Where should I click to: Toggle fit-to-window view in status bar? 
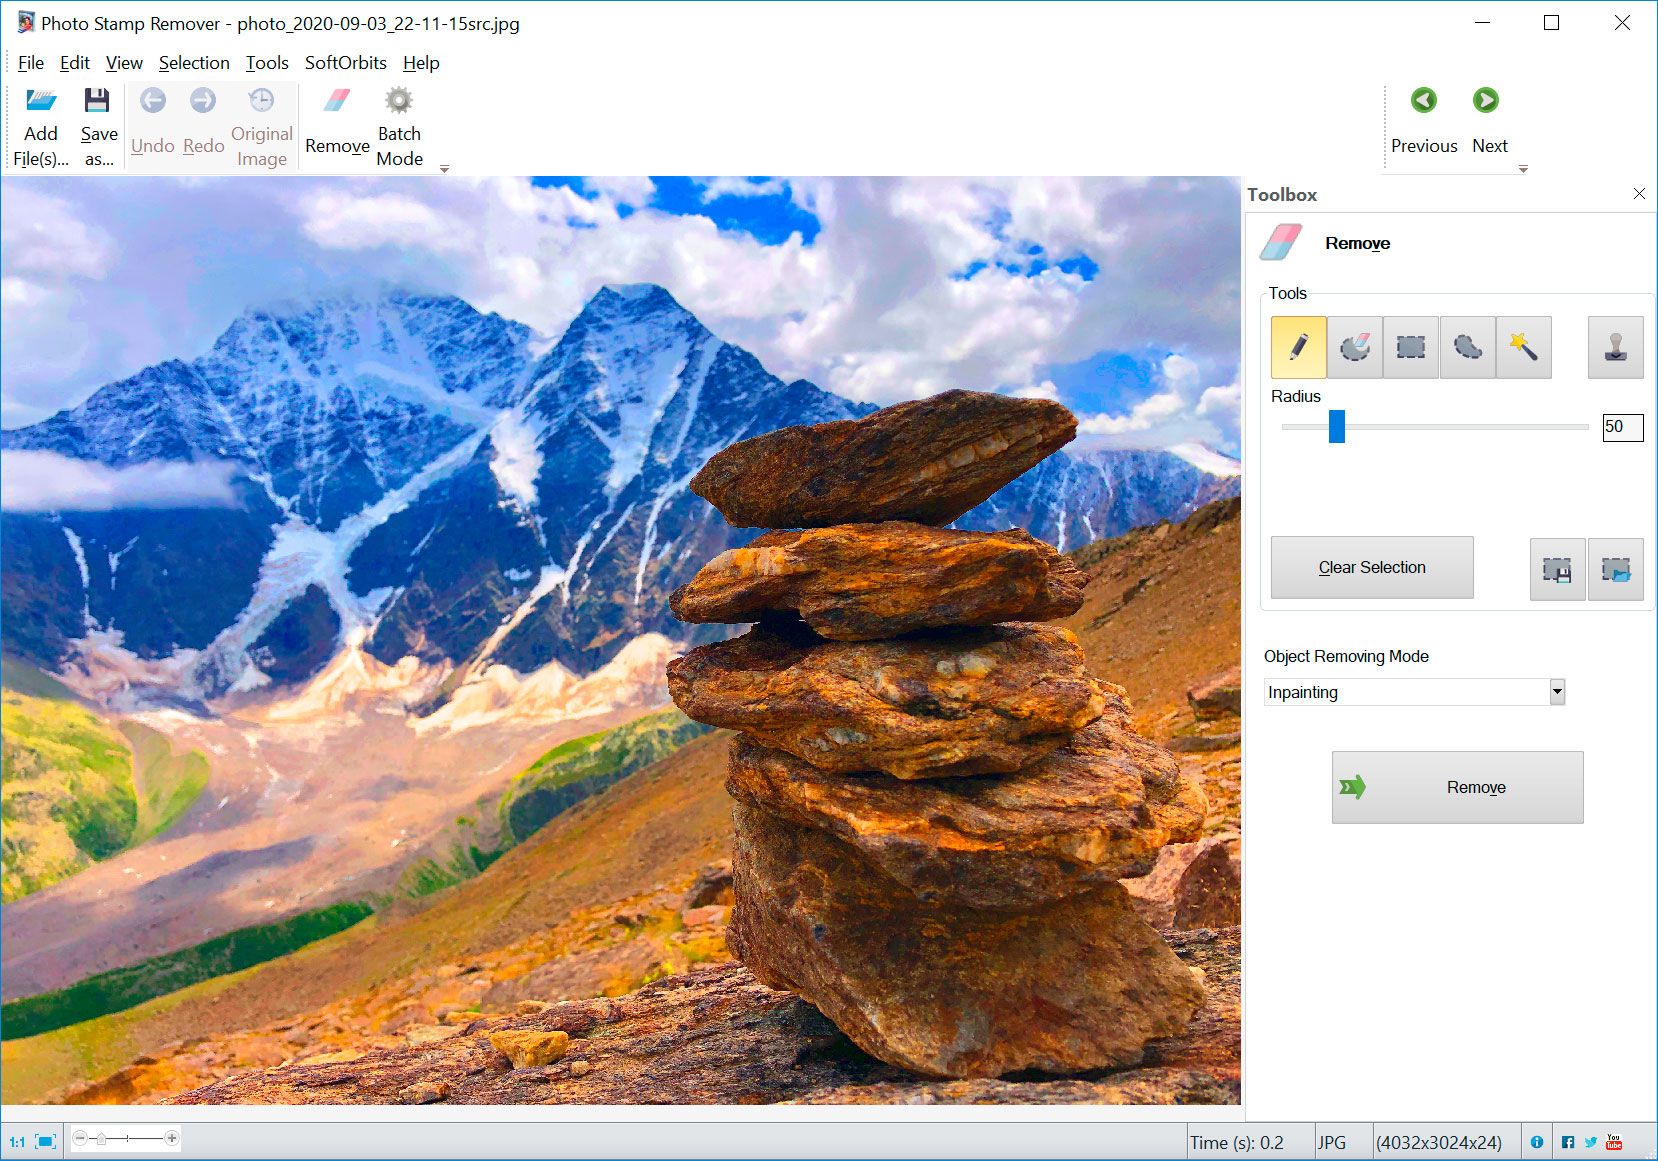point(45,1141)
